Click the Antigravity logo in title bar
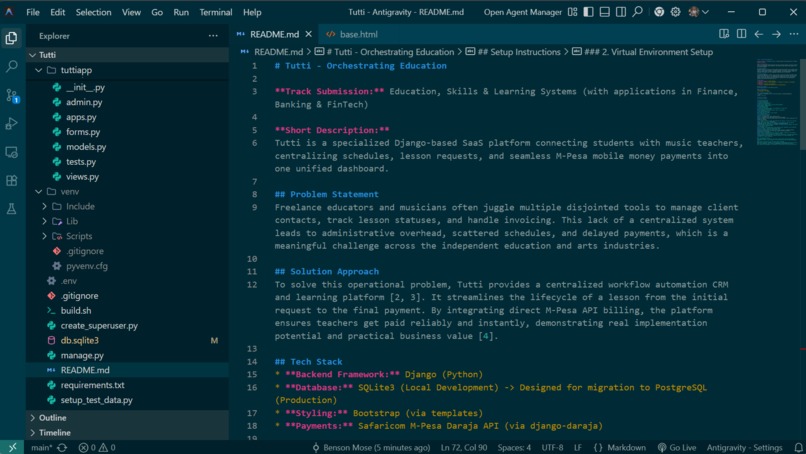This screenshot has height=454, width=806. 9,11
